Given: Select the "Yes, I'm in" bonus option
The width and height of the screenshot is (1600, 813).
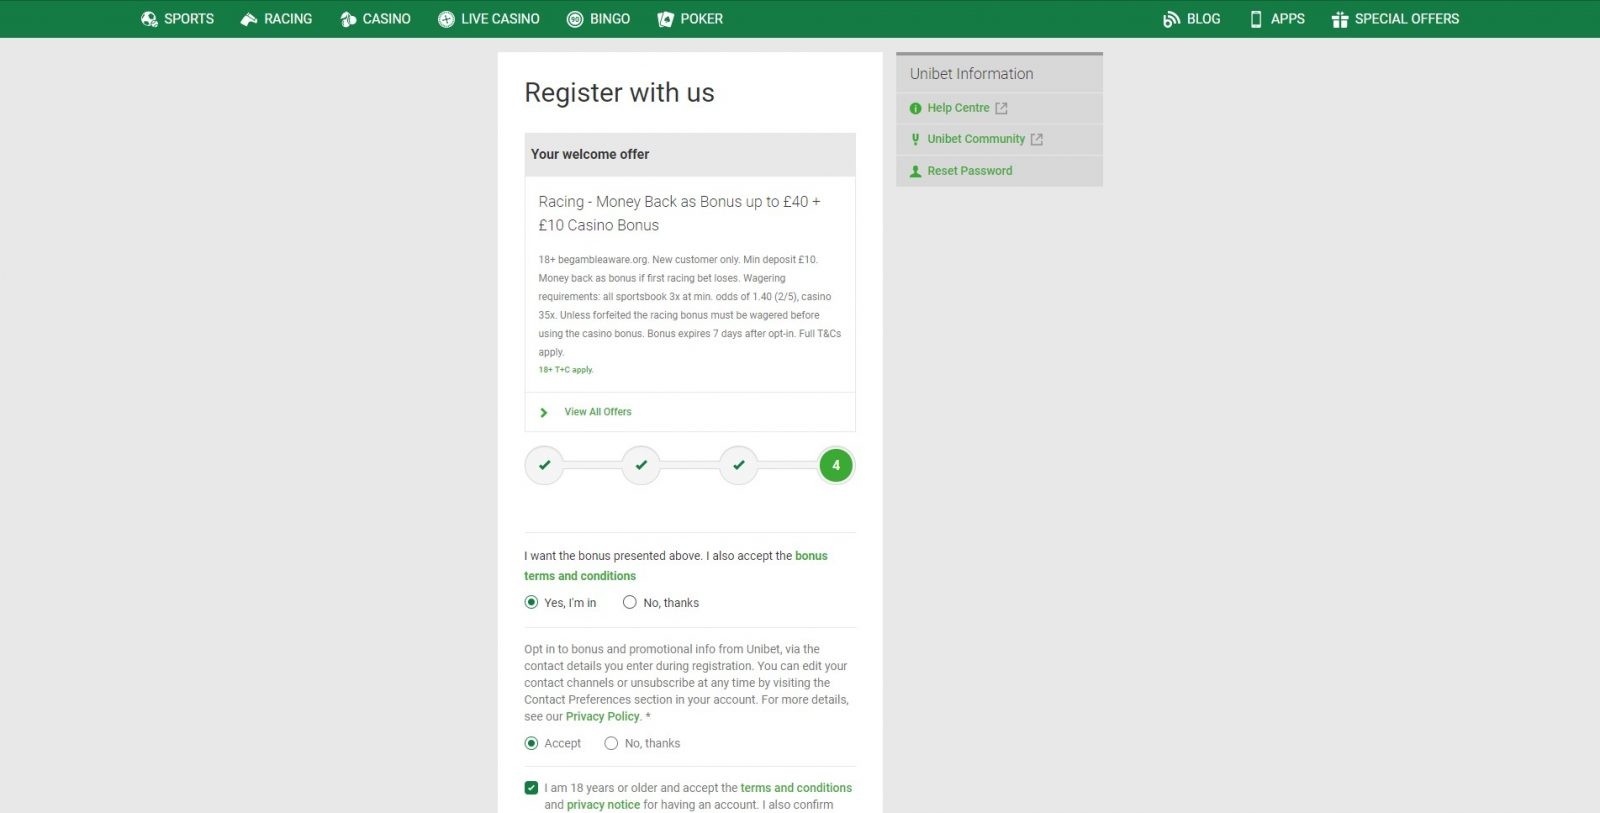Looking at the screenshot, I should 531,602.
